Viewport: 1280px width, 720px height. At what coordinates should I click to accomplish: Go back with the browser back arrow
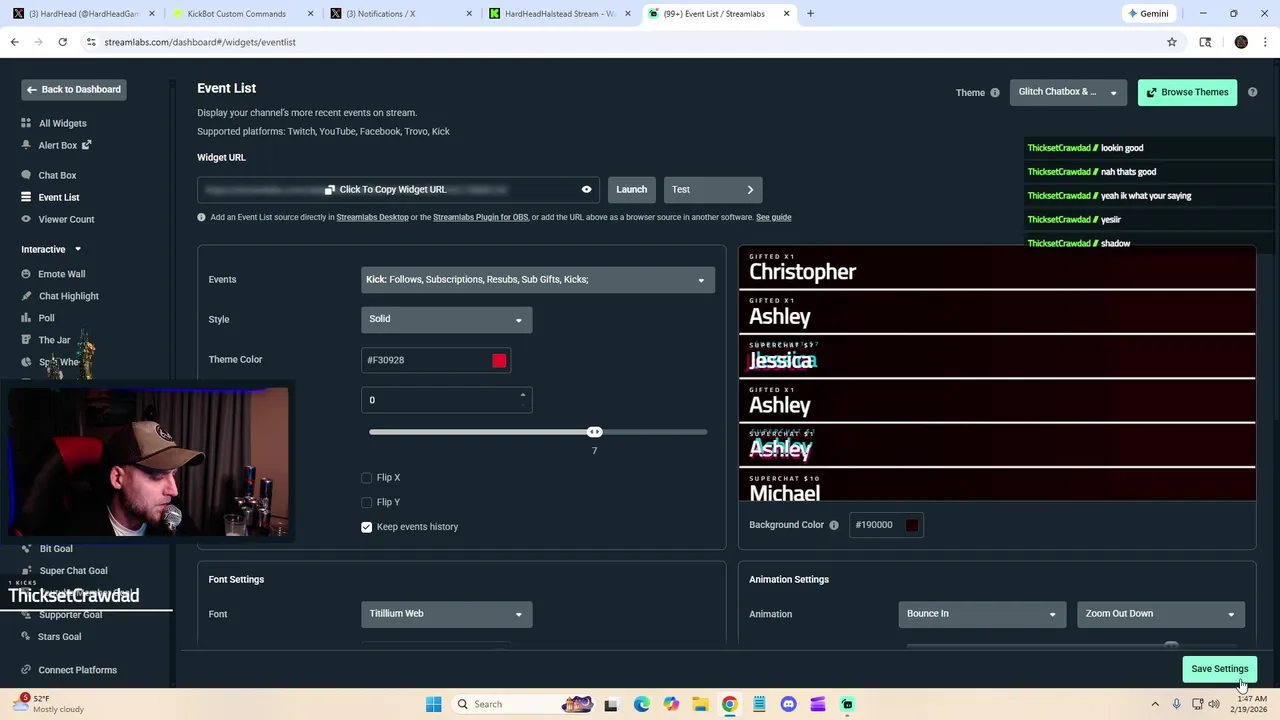point(14,42)
